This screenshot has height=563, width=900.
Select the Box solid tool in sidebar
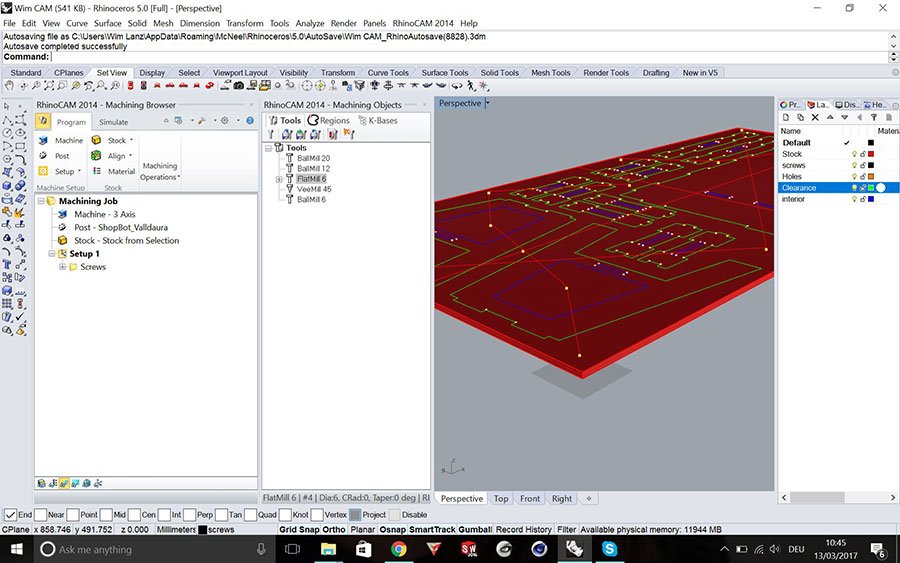pos(7,185)
